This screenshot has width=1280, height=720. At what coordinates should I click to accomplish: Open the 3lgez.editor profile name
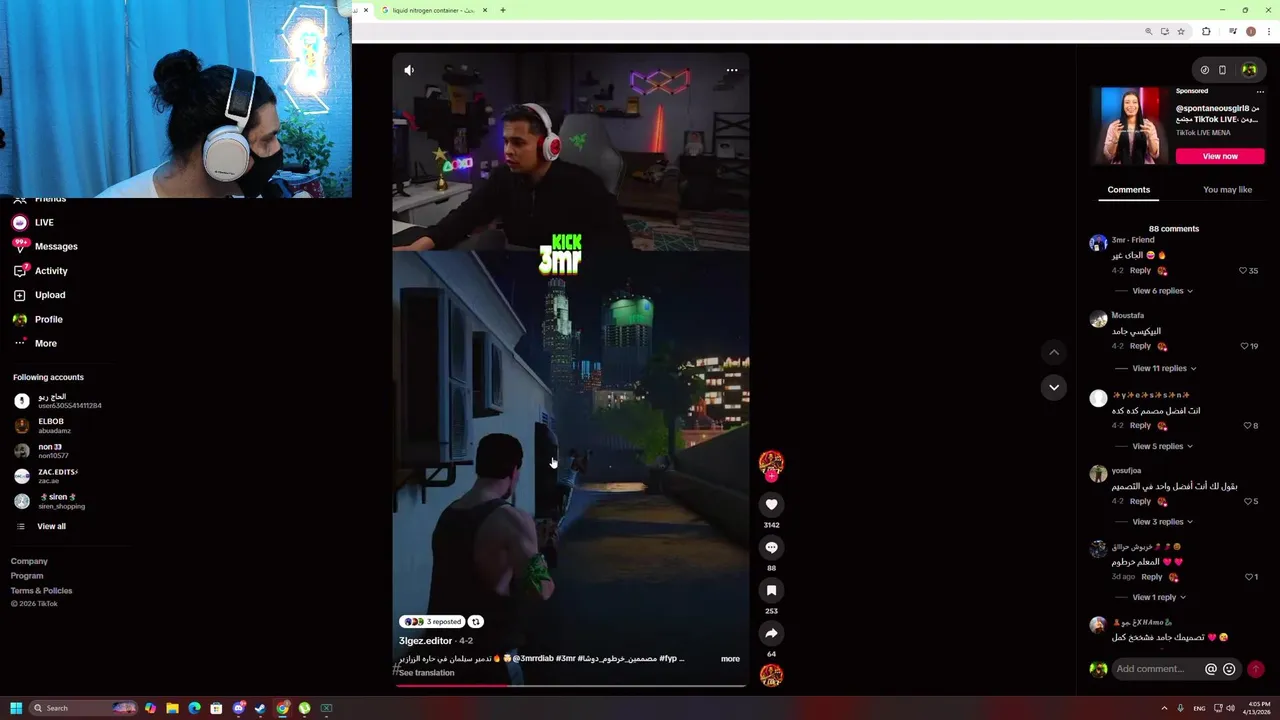425,641
